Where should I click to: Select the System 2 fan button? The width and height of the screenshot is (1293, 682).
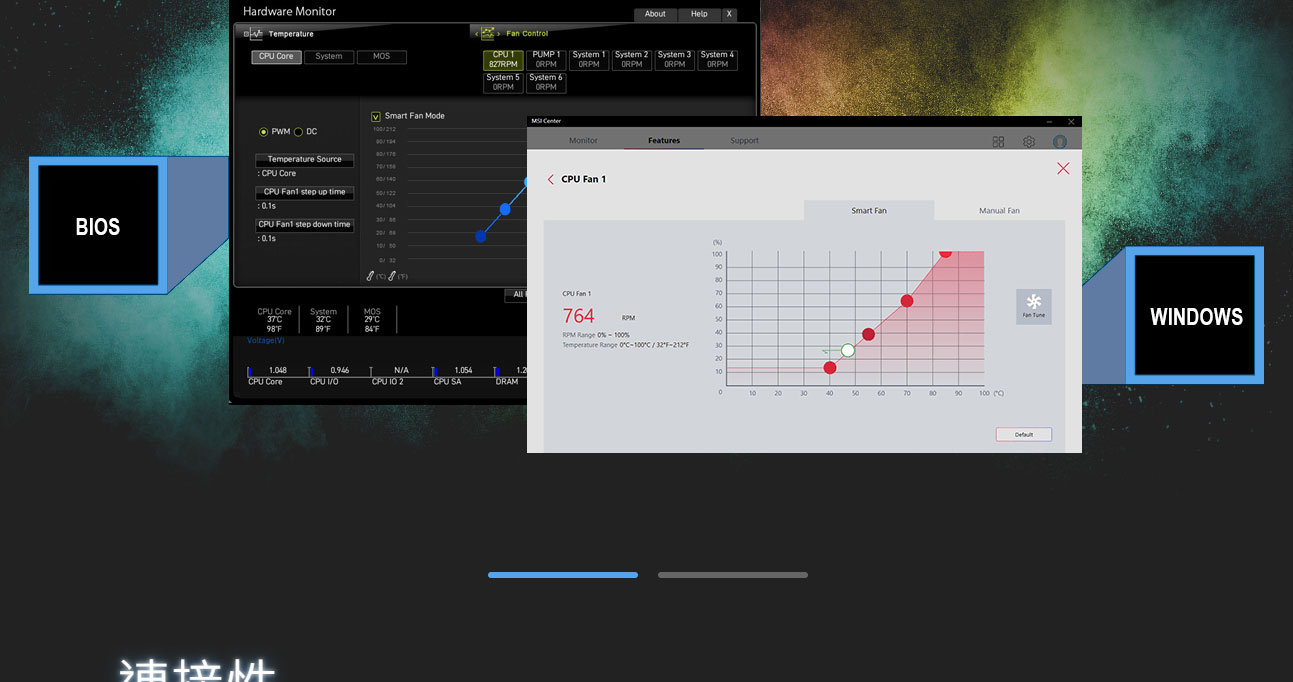632,60
